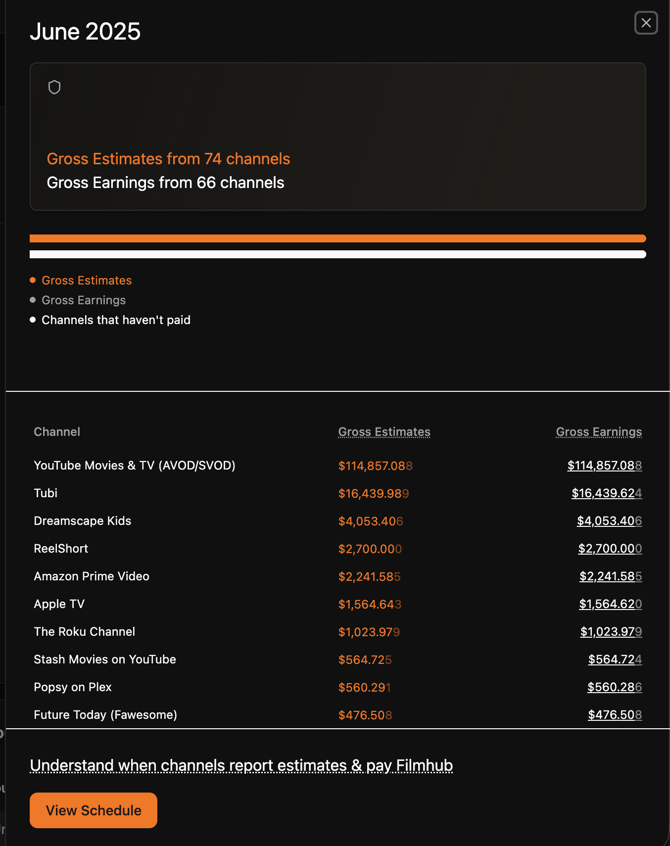The height and width of the screenshot is (846, 670).
Task: Click ReelShort gross earnings amount
Action: [x=609, y=549]
